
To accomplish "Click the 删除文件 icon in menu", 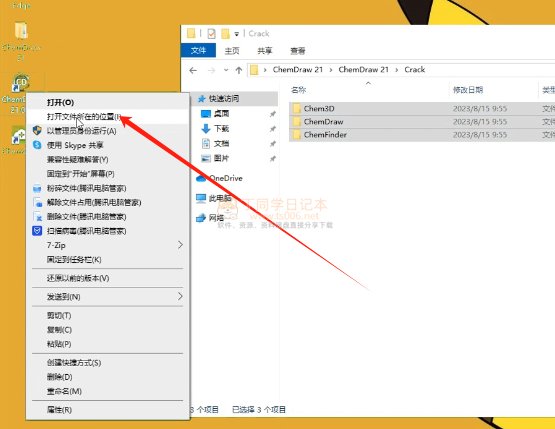I will (x=38, y=217).
